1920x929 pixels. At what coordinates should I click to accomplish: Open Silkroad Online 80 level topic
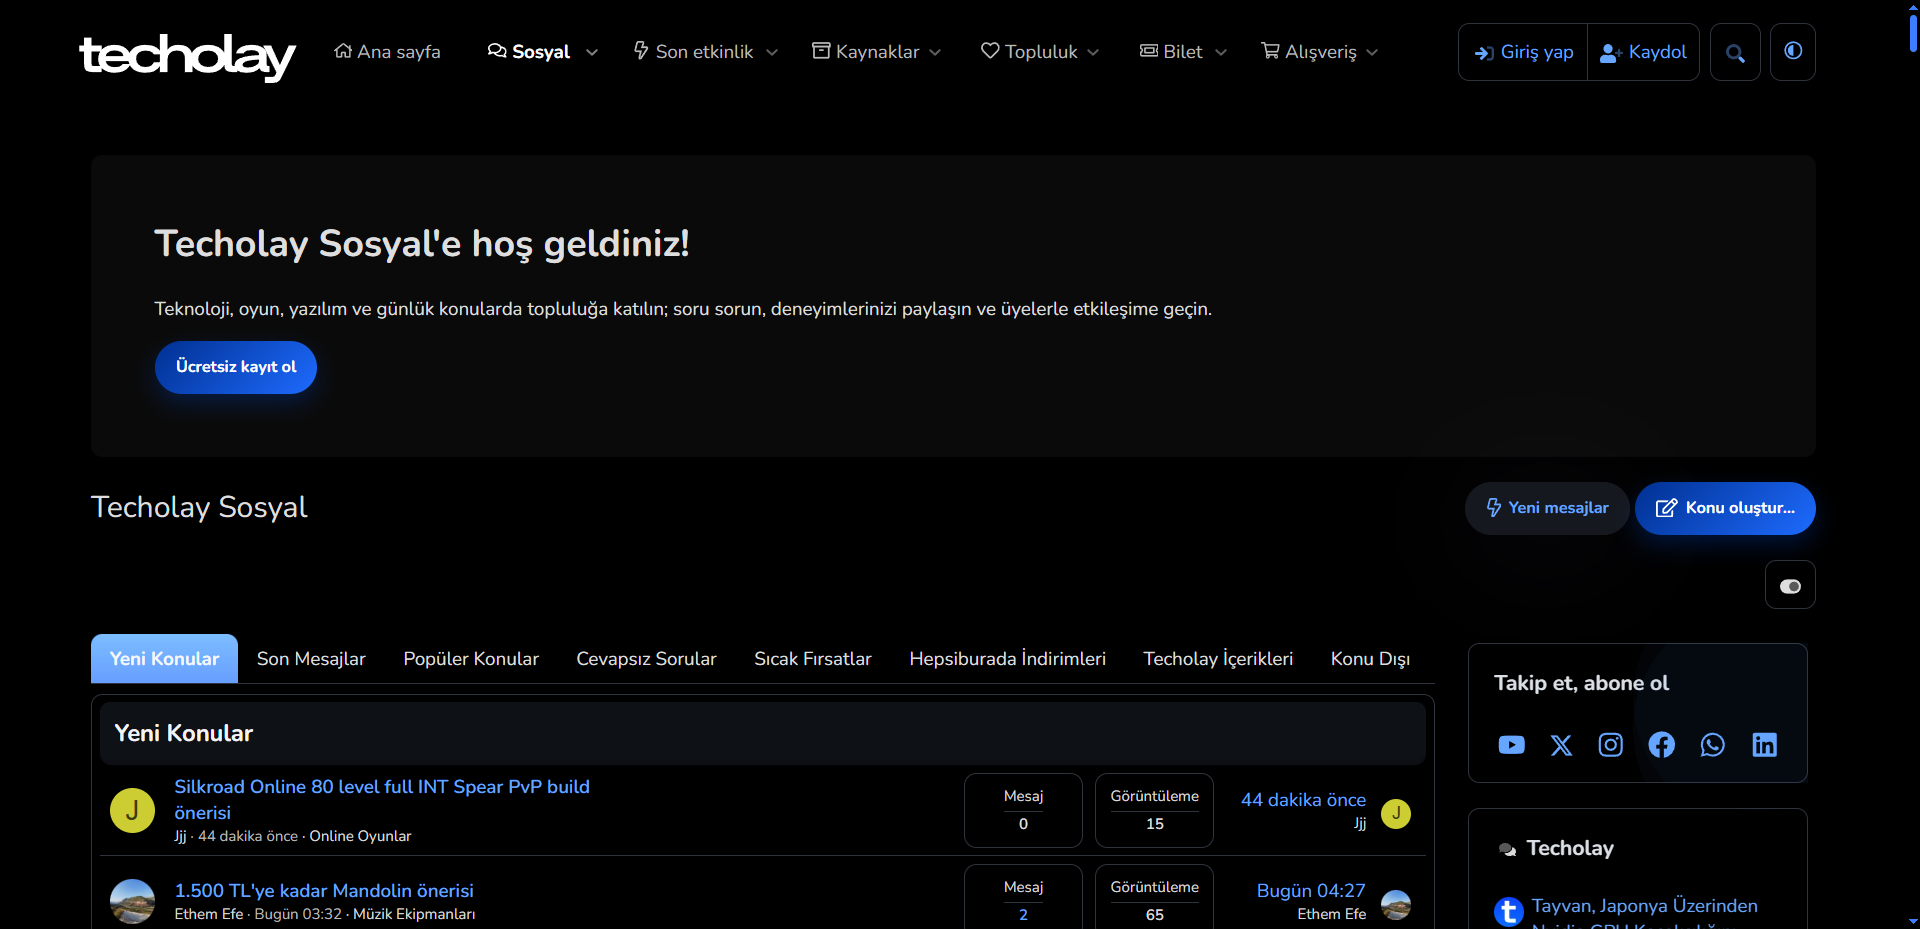point(382,799)
